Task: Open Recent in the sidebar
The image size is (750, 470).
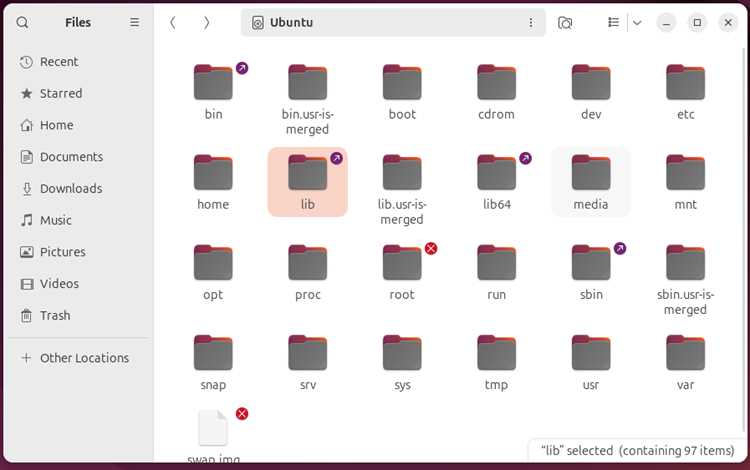Action: 79,62
